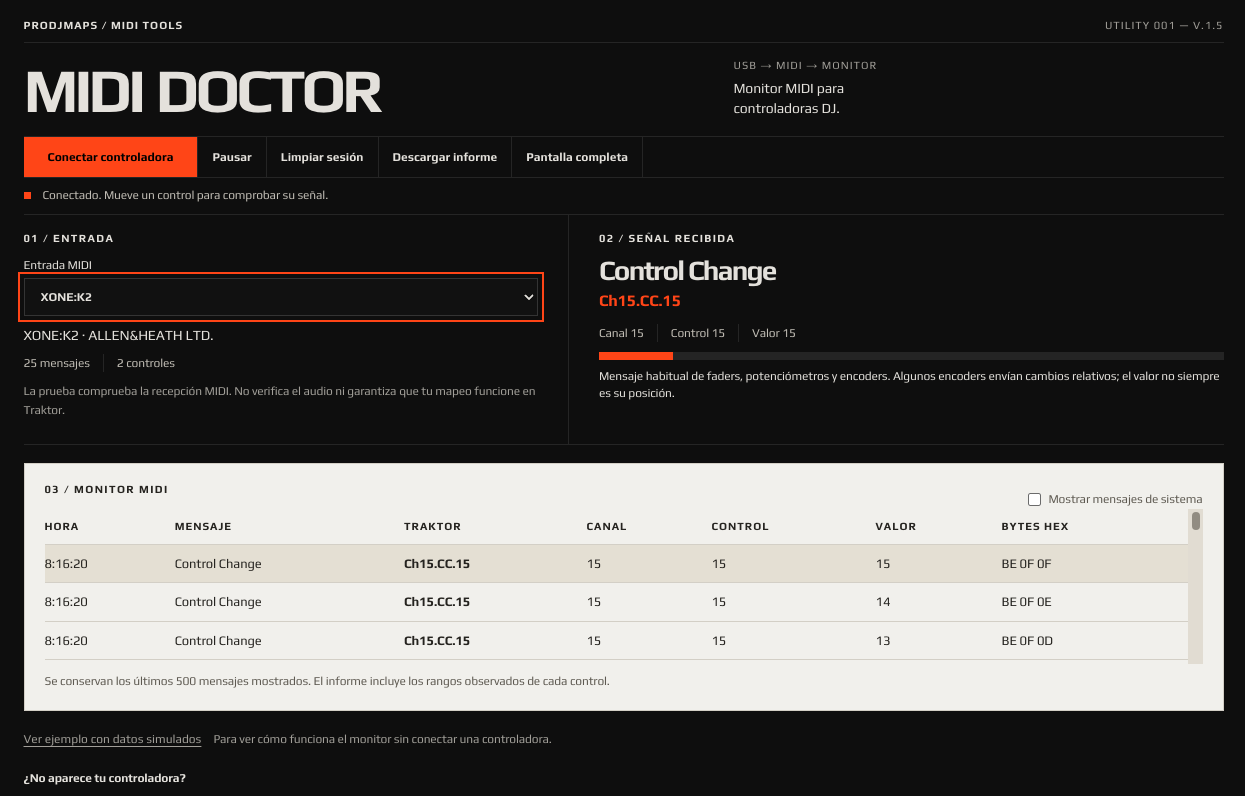Click the 2 controles counter
The image size is (1245, 796).
(146, 363)
